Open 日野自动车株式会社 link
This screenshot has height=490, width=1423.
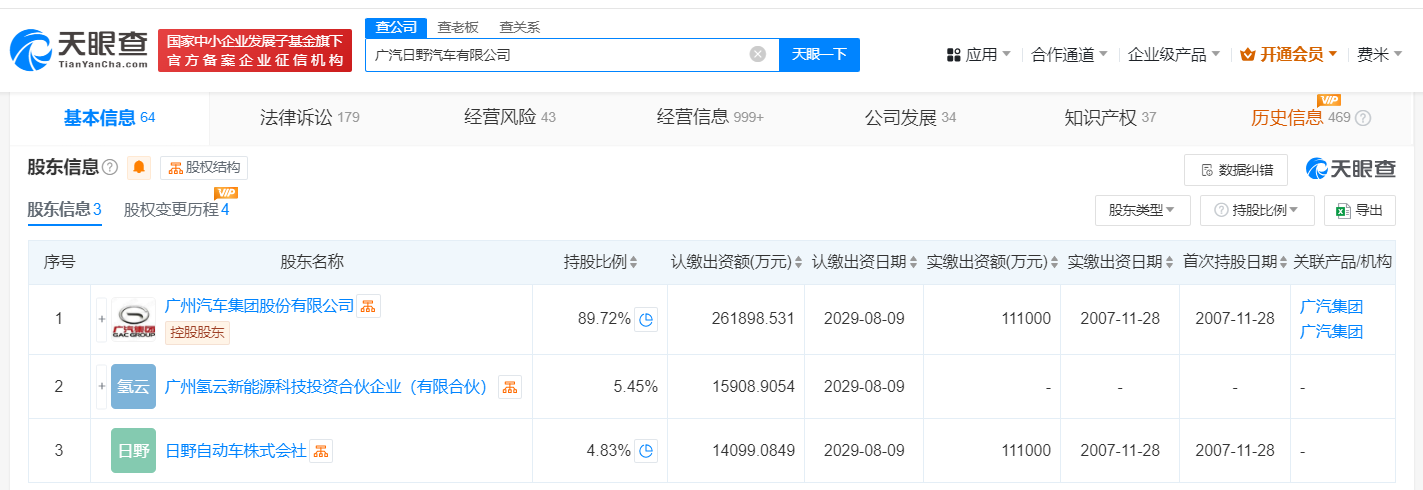(x=235, y=450)
